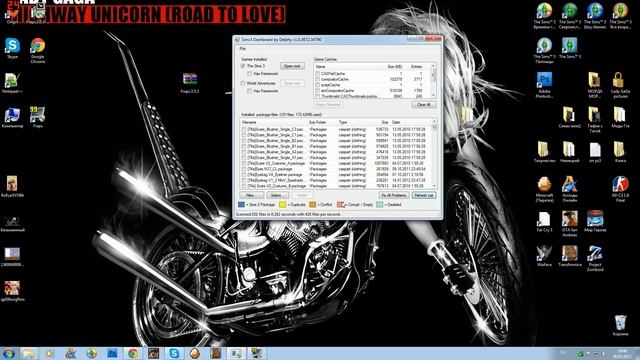Toggle Has Framework checkbox under The Sims 3
640x360 pixels.
pos(249,74)
